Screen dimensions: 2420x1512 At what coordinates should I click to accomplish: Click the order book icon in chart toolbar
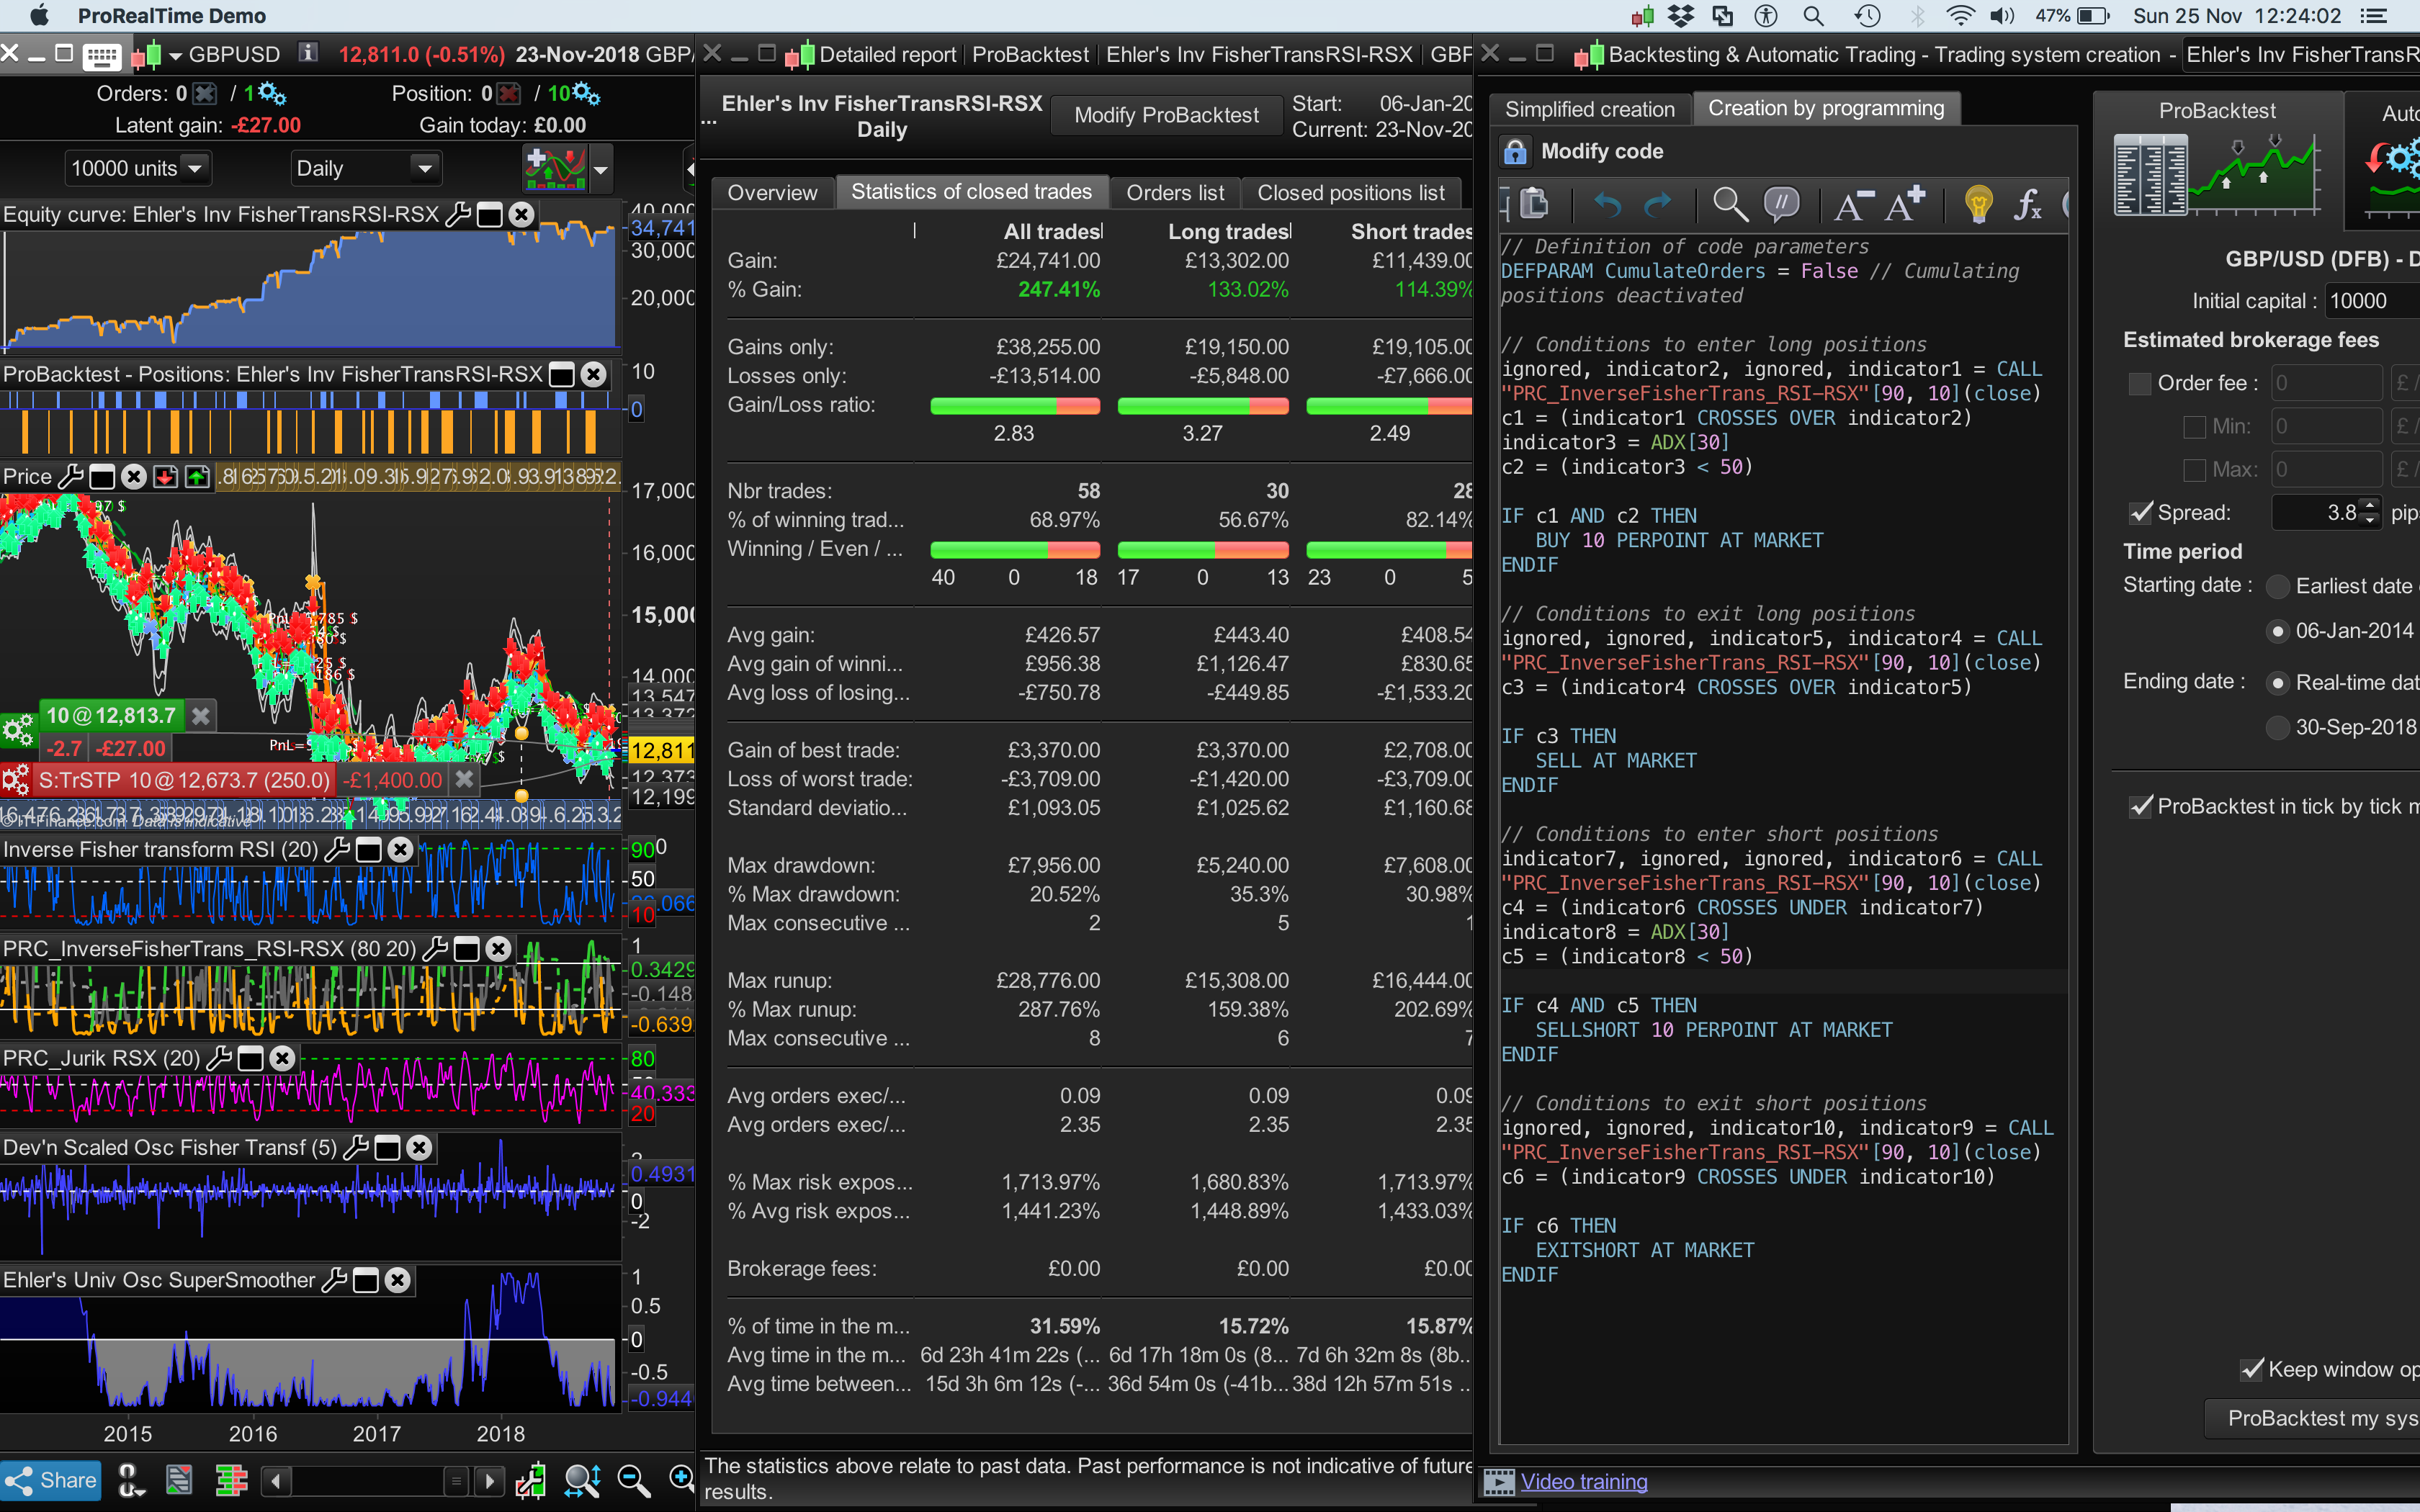point(231,1480)
